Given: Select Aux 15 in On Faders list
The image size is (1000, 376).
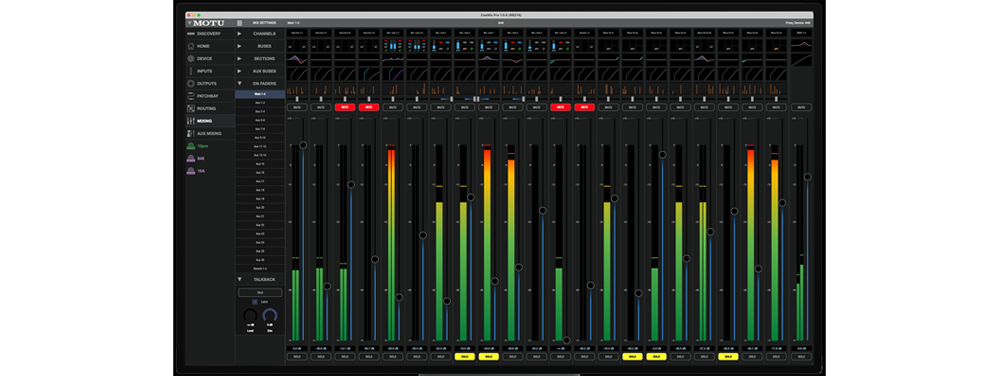Looking at the screenshot, I should [x=260, y=164].
